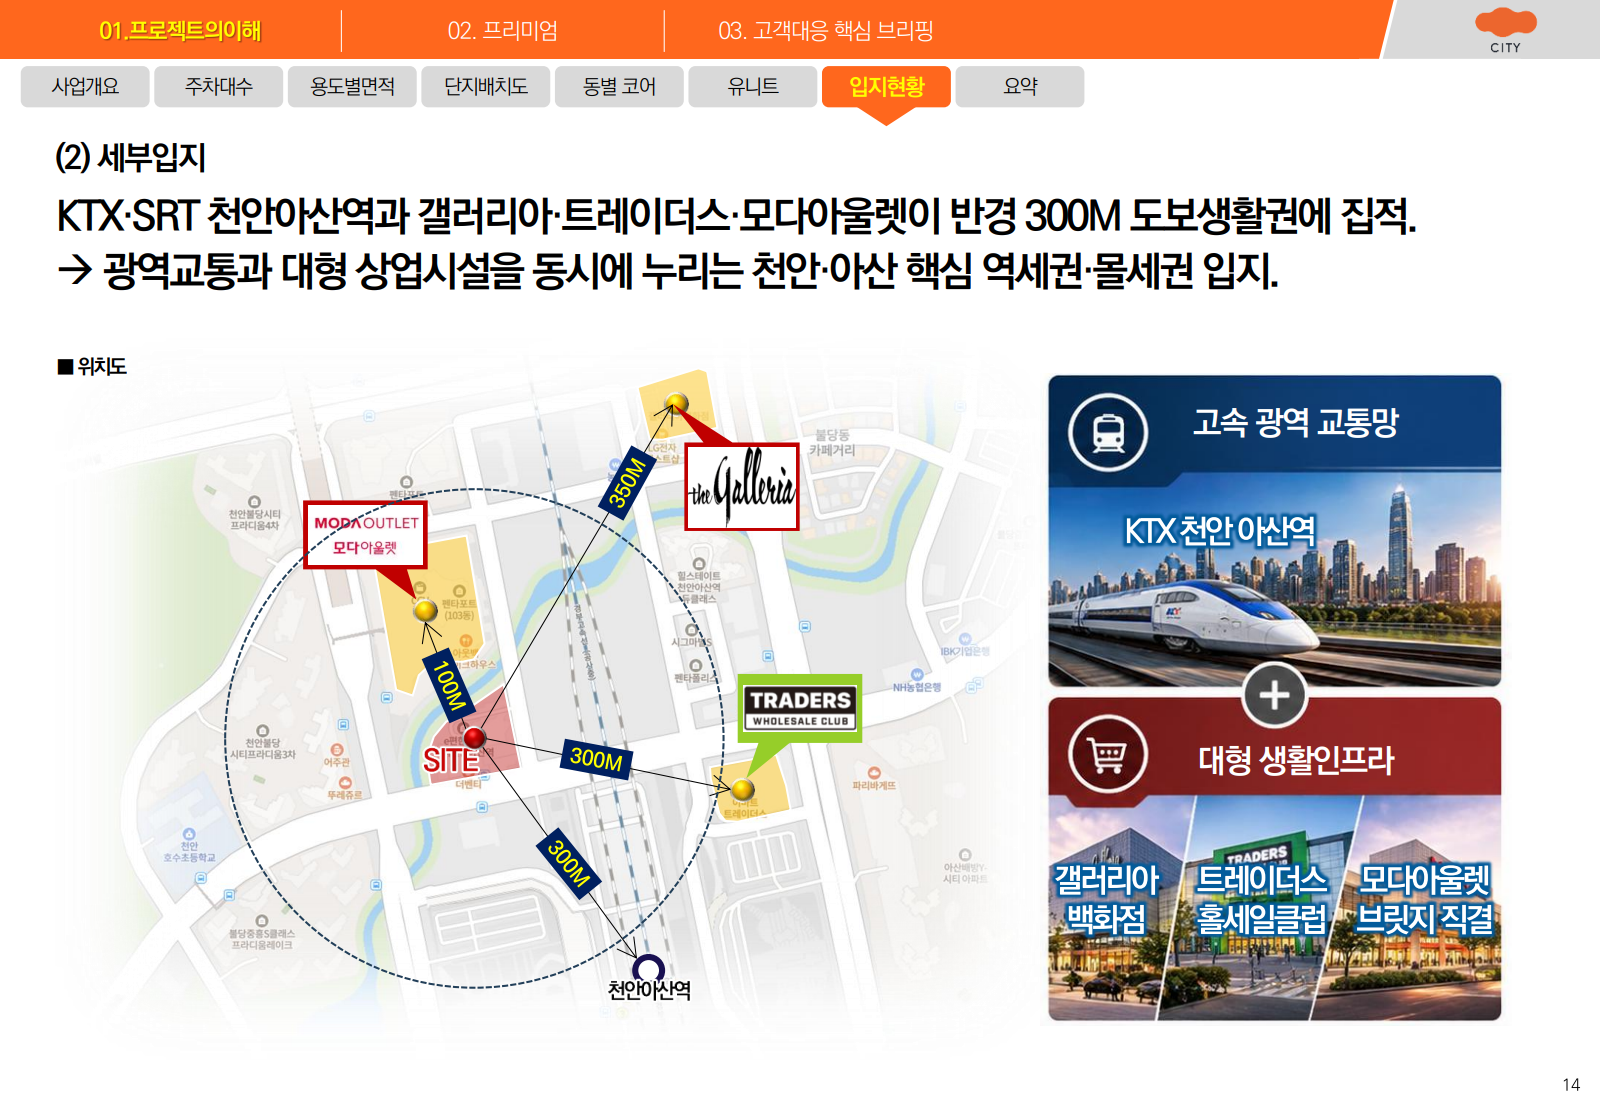Click the 갤러리아 백화점 photo
Screen dimensions: 1600x1108
click(1115, 908)
